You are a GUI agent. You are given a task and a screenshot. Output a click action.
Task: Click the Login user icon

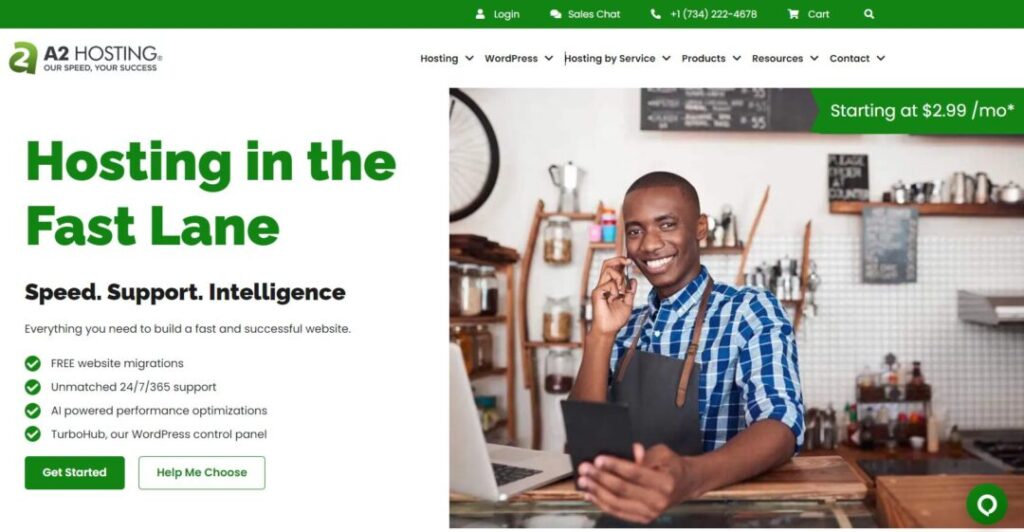pos(481,14)
